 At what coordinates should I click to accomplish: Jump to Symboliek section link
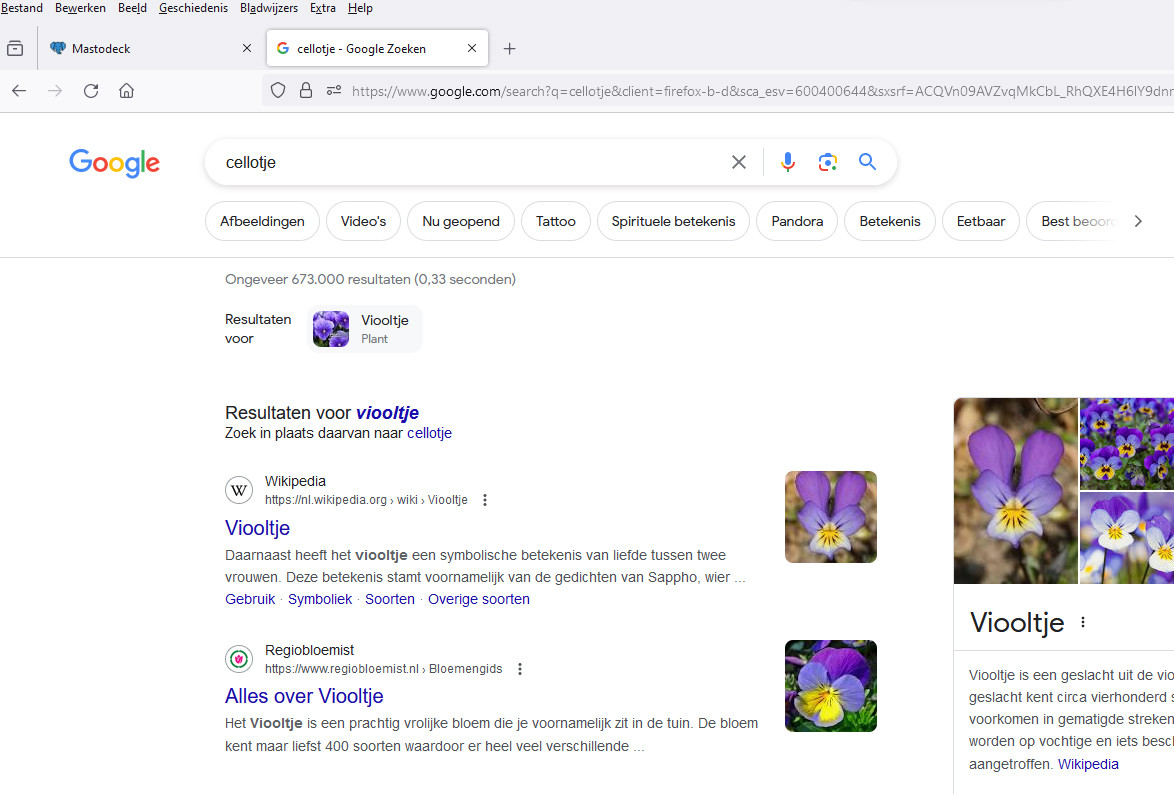tap(320, 599)
